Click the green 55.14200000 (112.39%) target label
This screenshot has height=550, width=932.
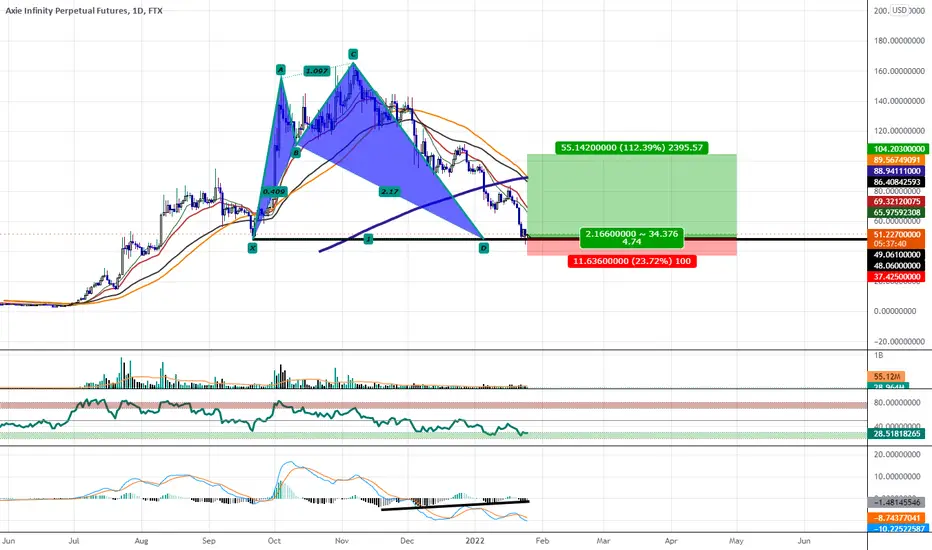pos(631,147)
